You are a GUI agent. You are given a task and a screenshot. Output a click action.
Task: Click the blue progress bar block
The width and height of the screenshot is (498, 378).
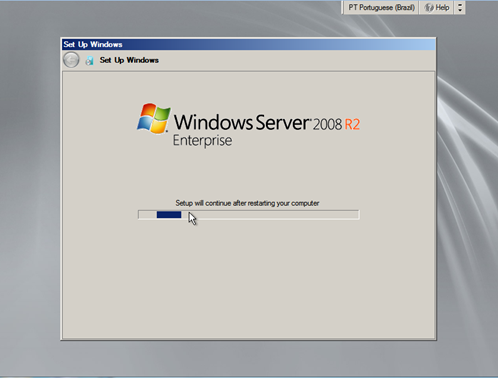click(169, 215)
